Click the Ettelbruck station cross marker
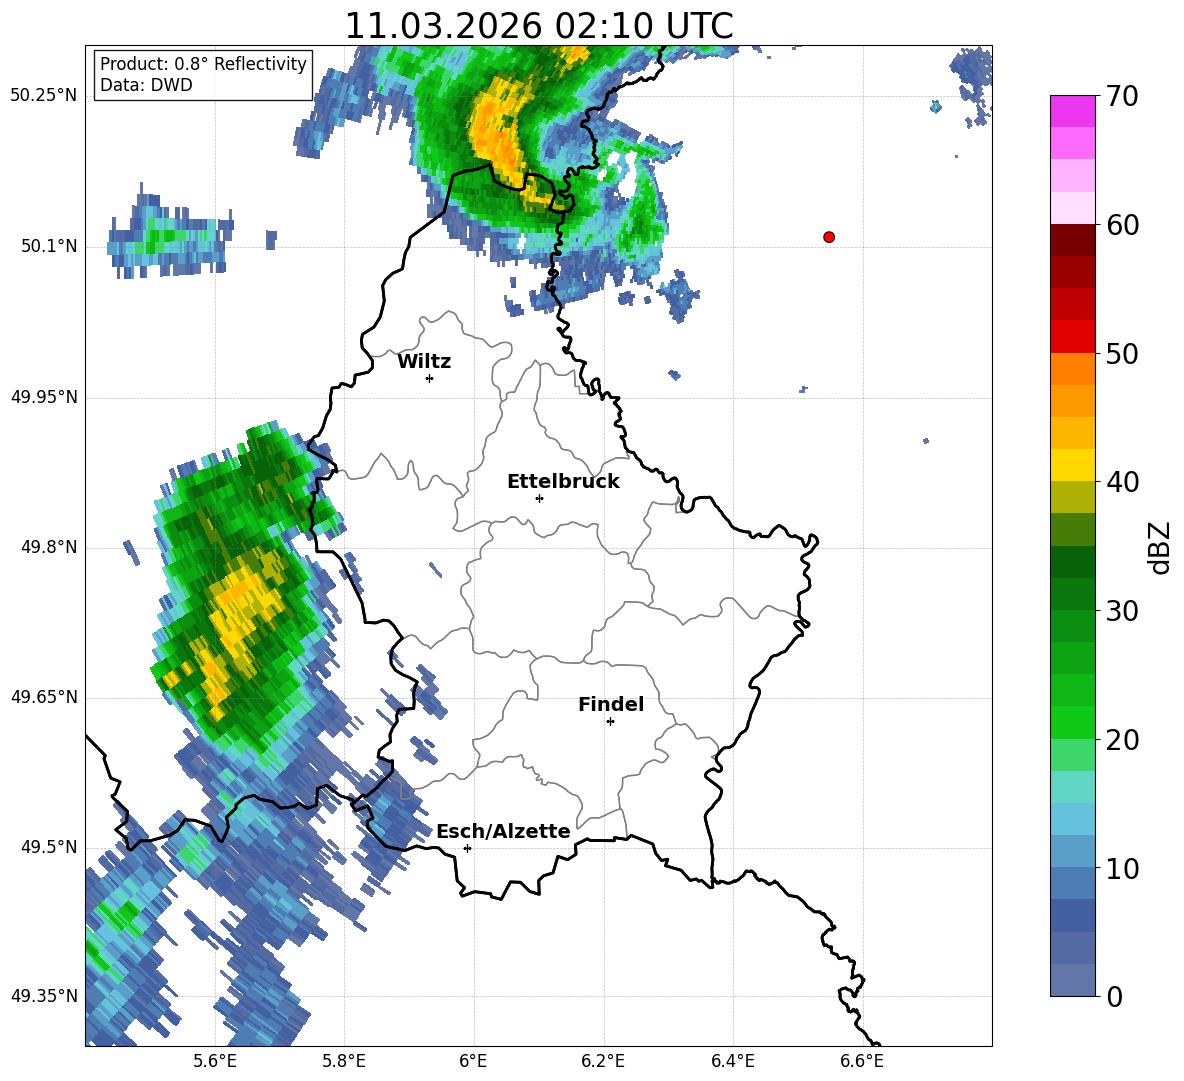 pyautogui.click(x=539, y=498)
